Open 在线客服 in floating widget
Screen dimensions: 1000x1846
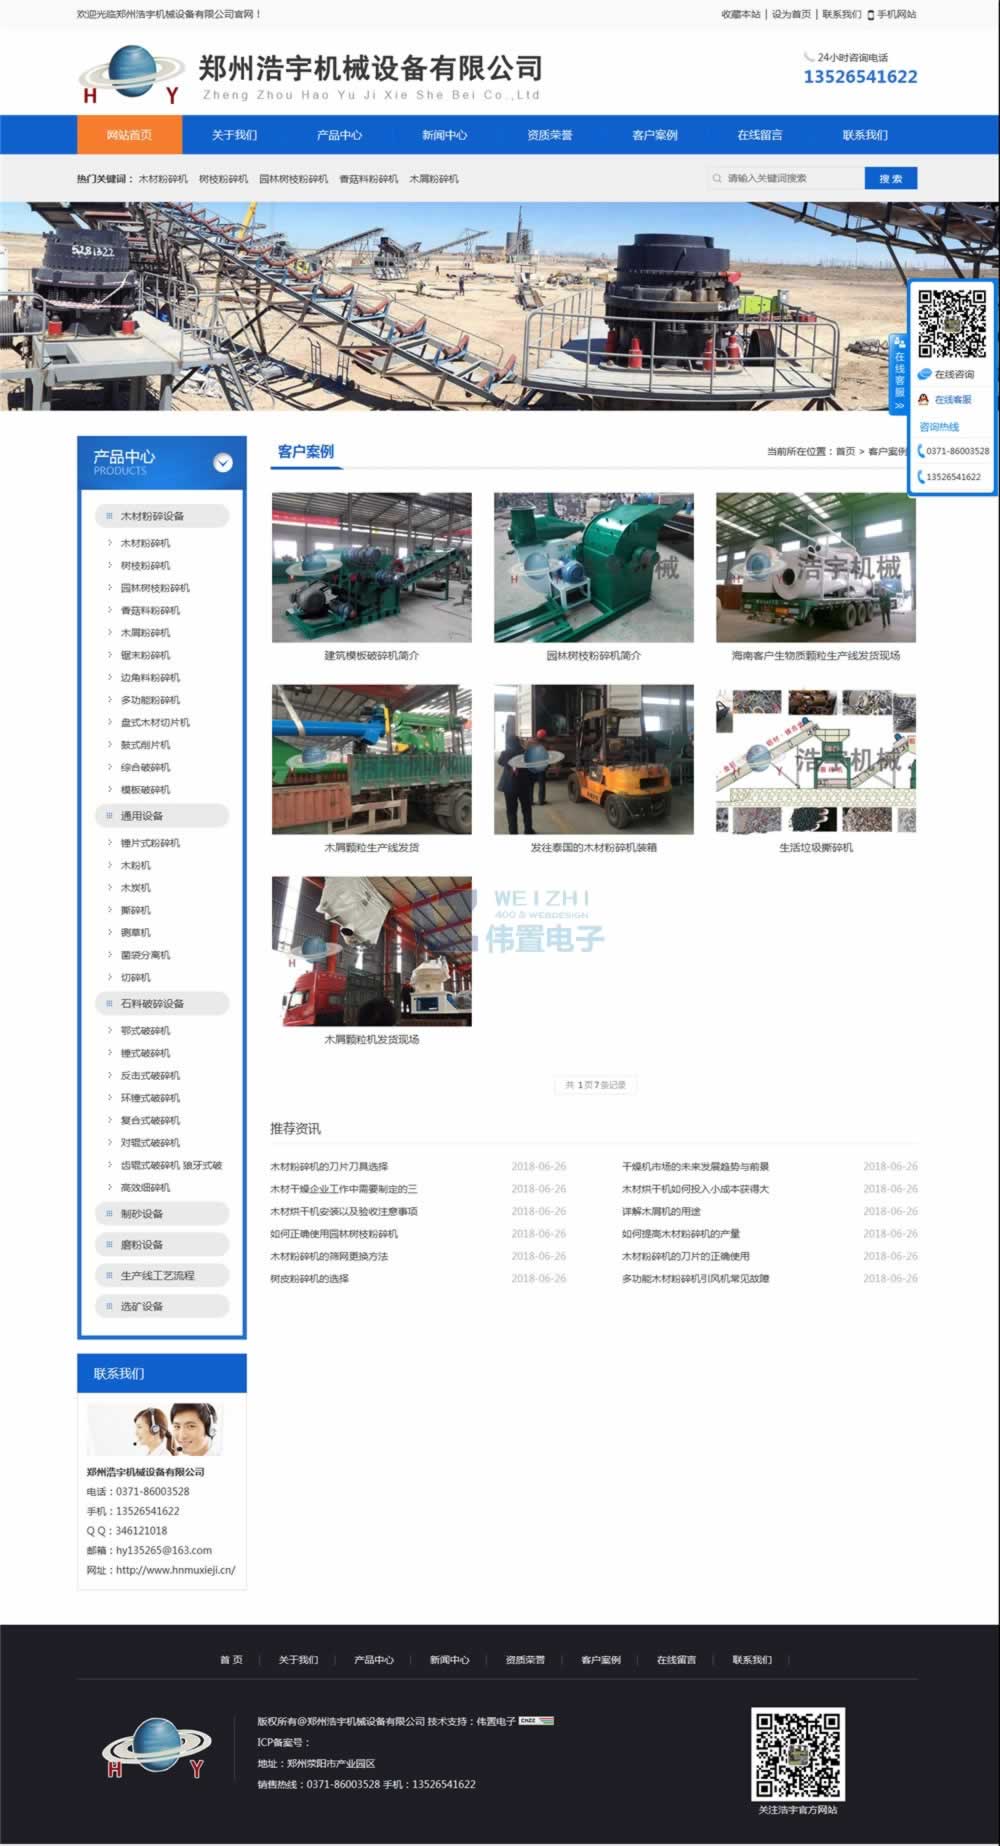[953, 400]
